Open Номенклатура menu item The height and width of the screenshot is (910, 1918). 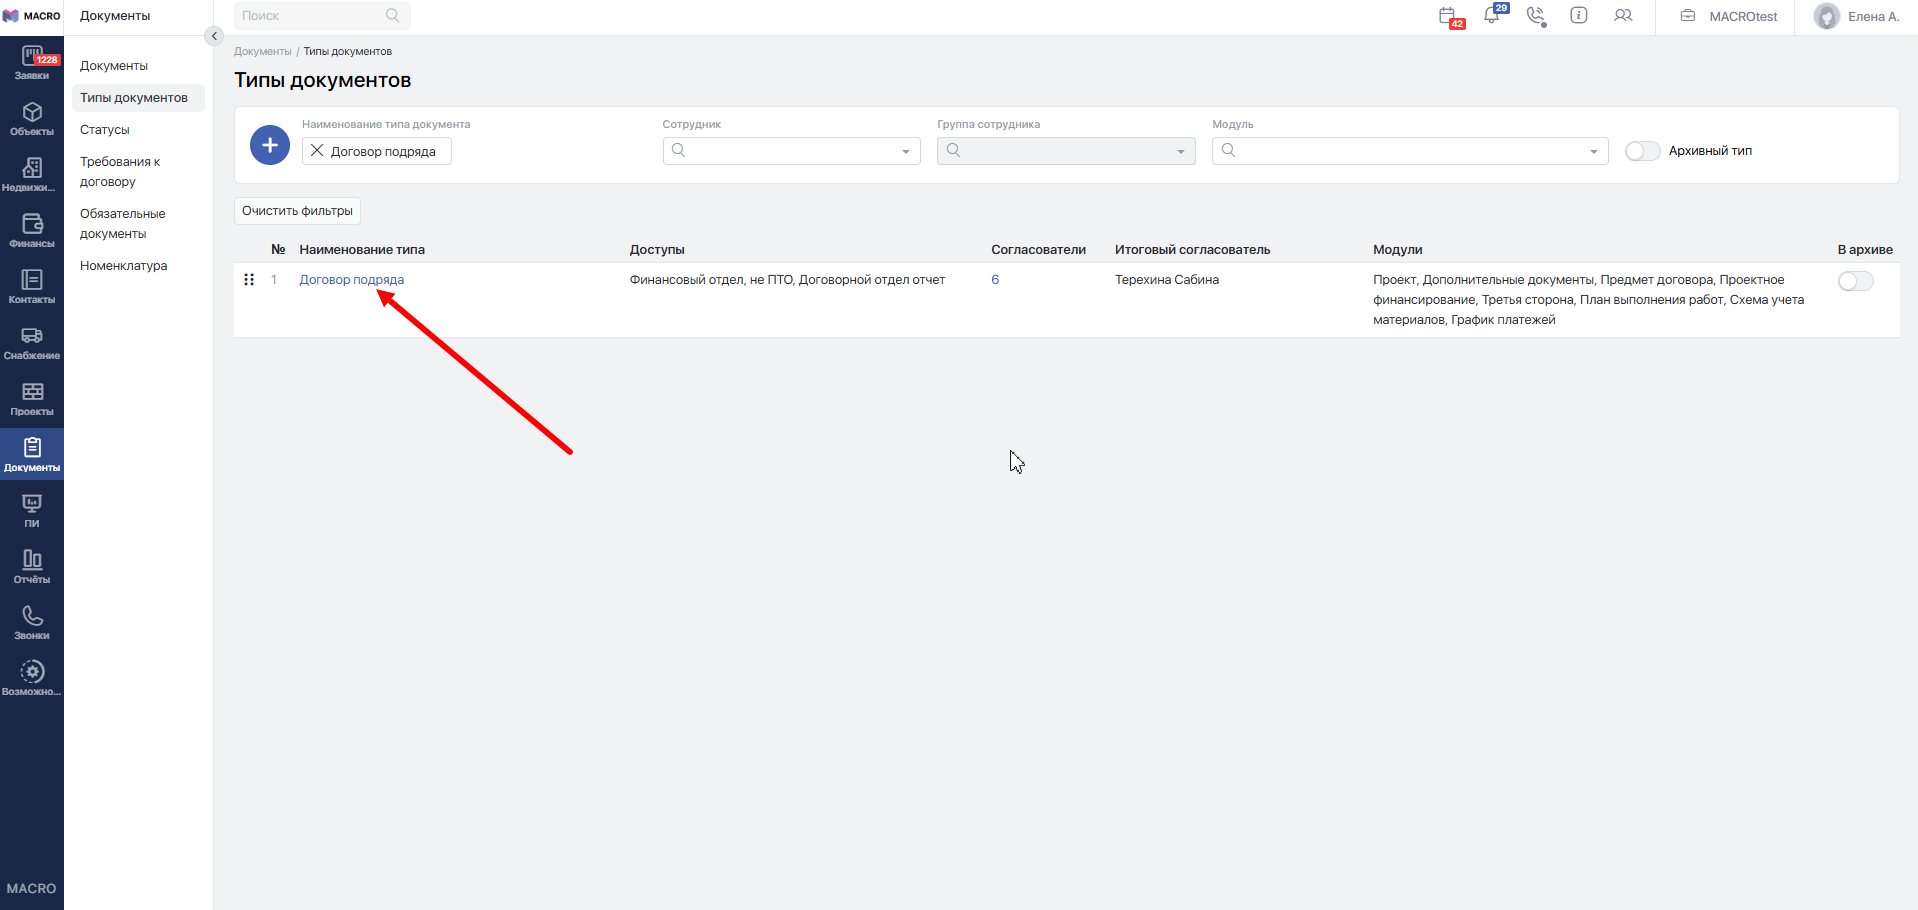(124, 266)
